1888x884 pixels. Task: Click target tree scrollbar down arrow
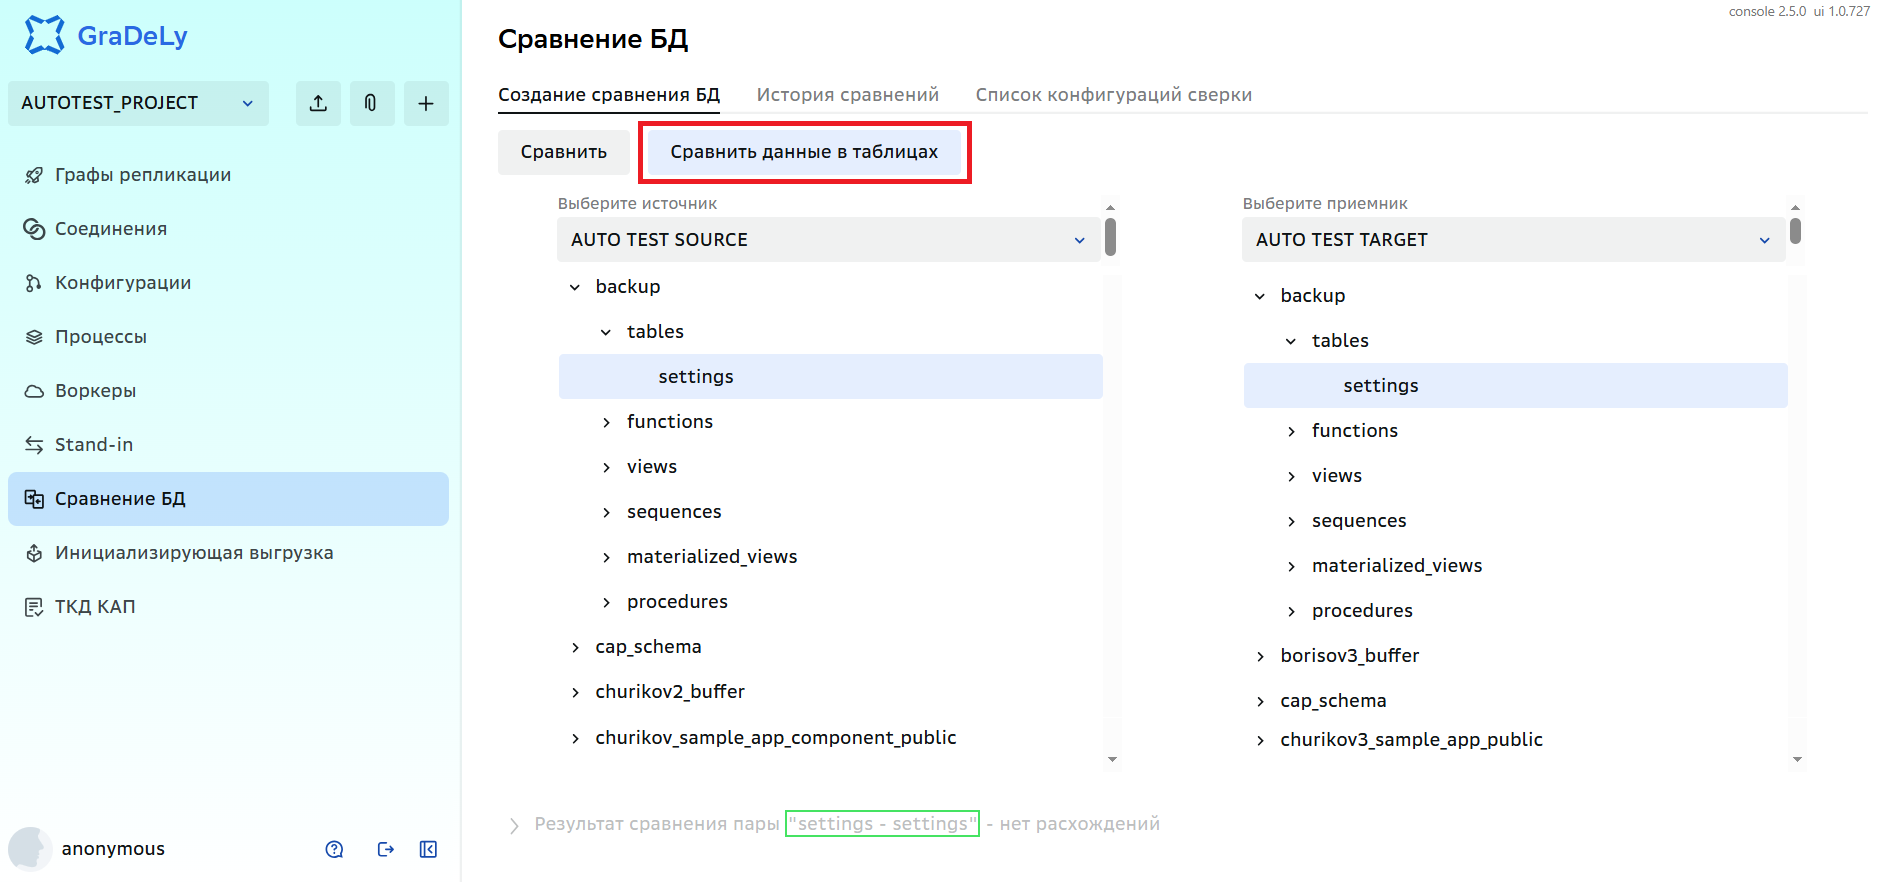tap(1797, 760)
